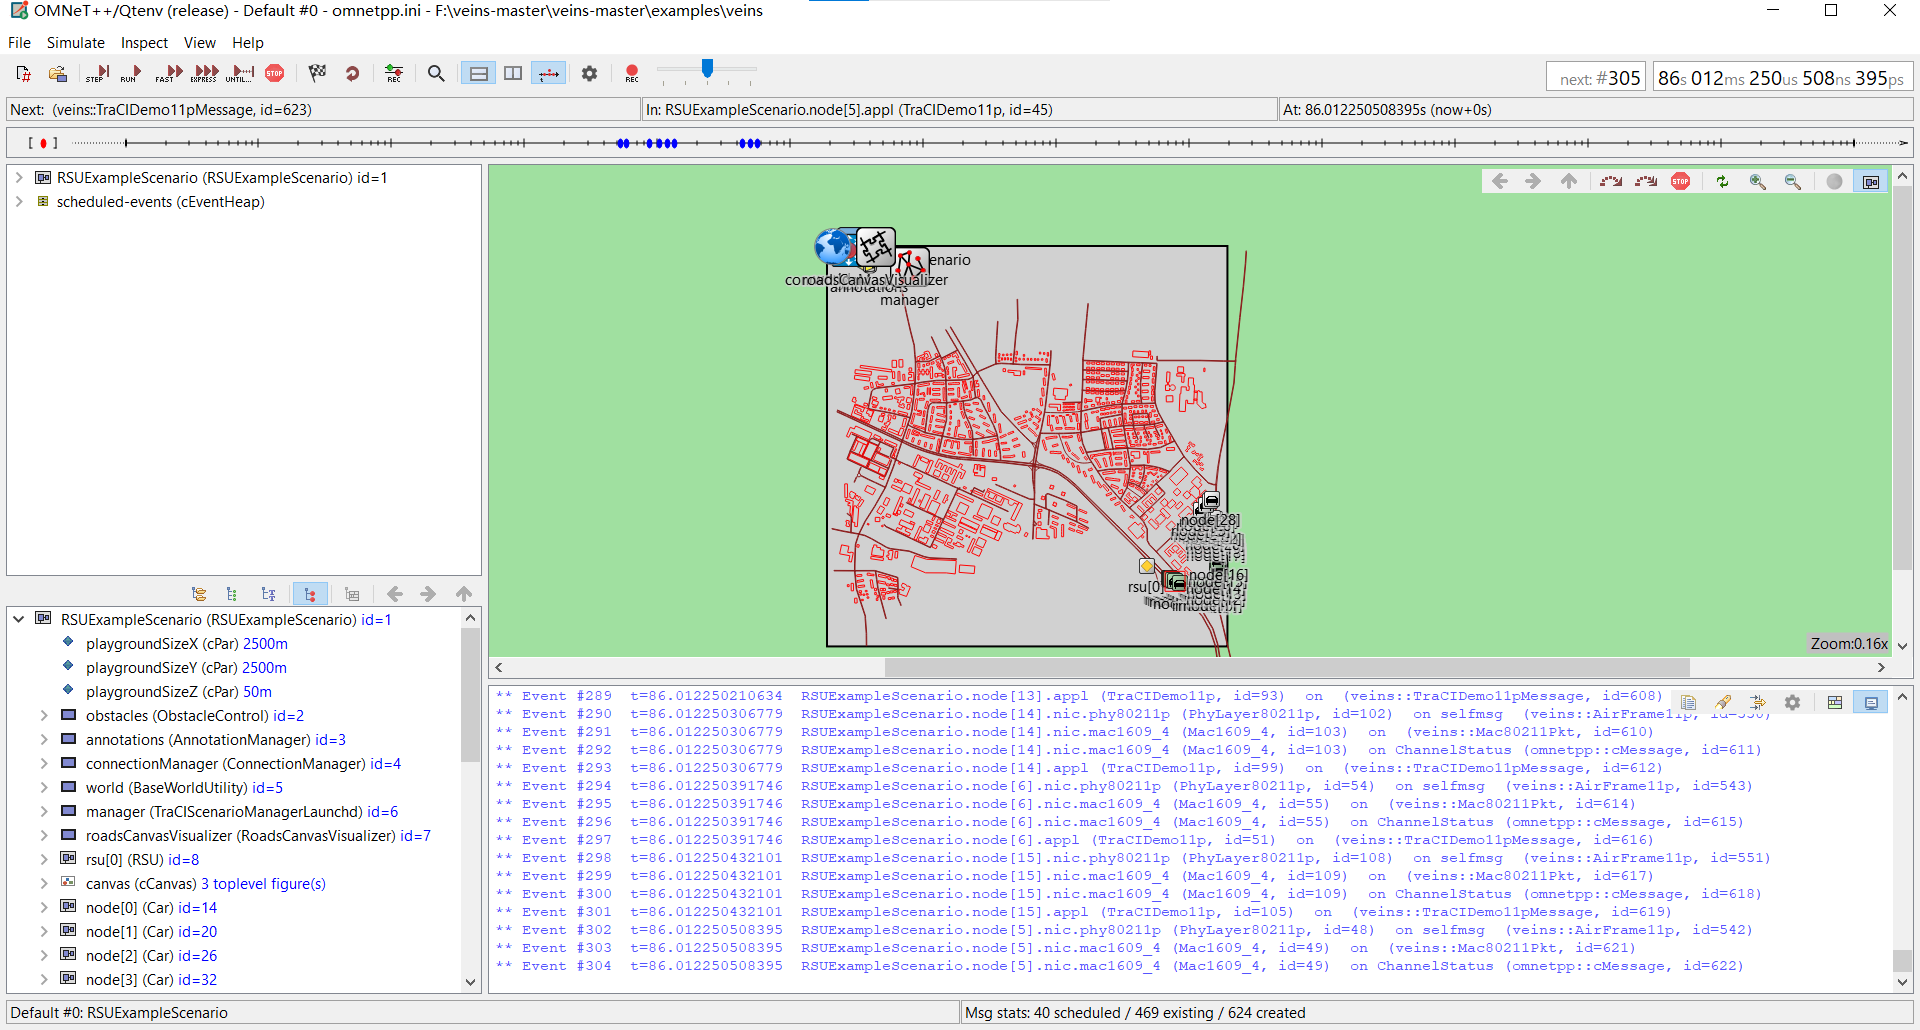This screenshot has height=1030, width=1920.
Task: Open the Inspect menu
Action: [144, 43]
